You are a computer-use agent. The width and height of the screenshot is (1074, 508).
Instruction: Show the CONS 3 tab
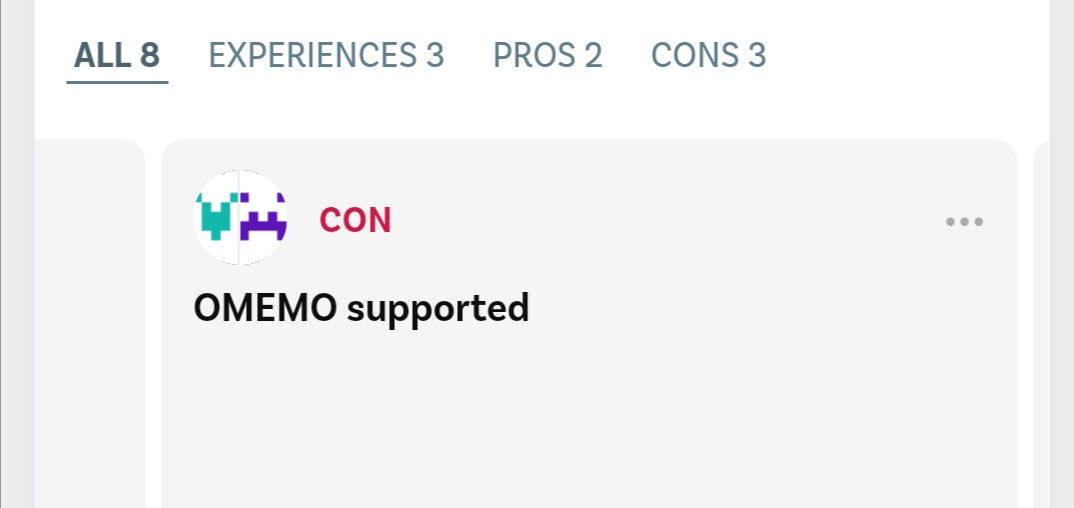pyautogui.click(x=708, y=55)
